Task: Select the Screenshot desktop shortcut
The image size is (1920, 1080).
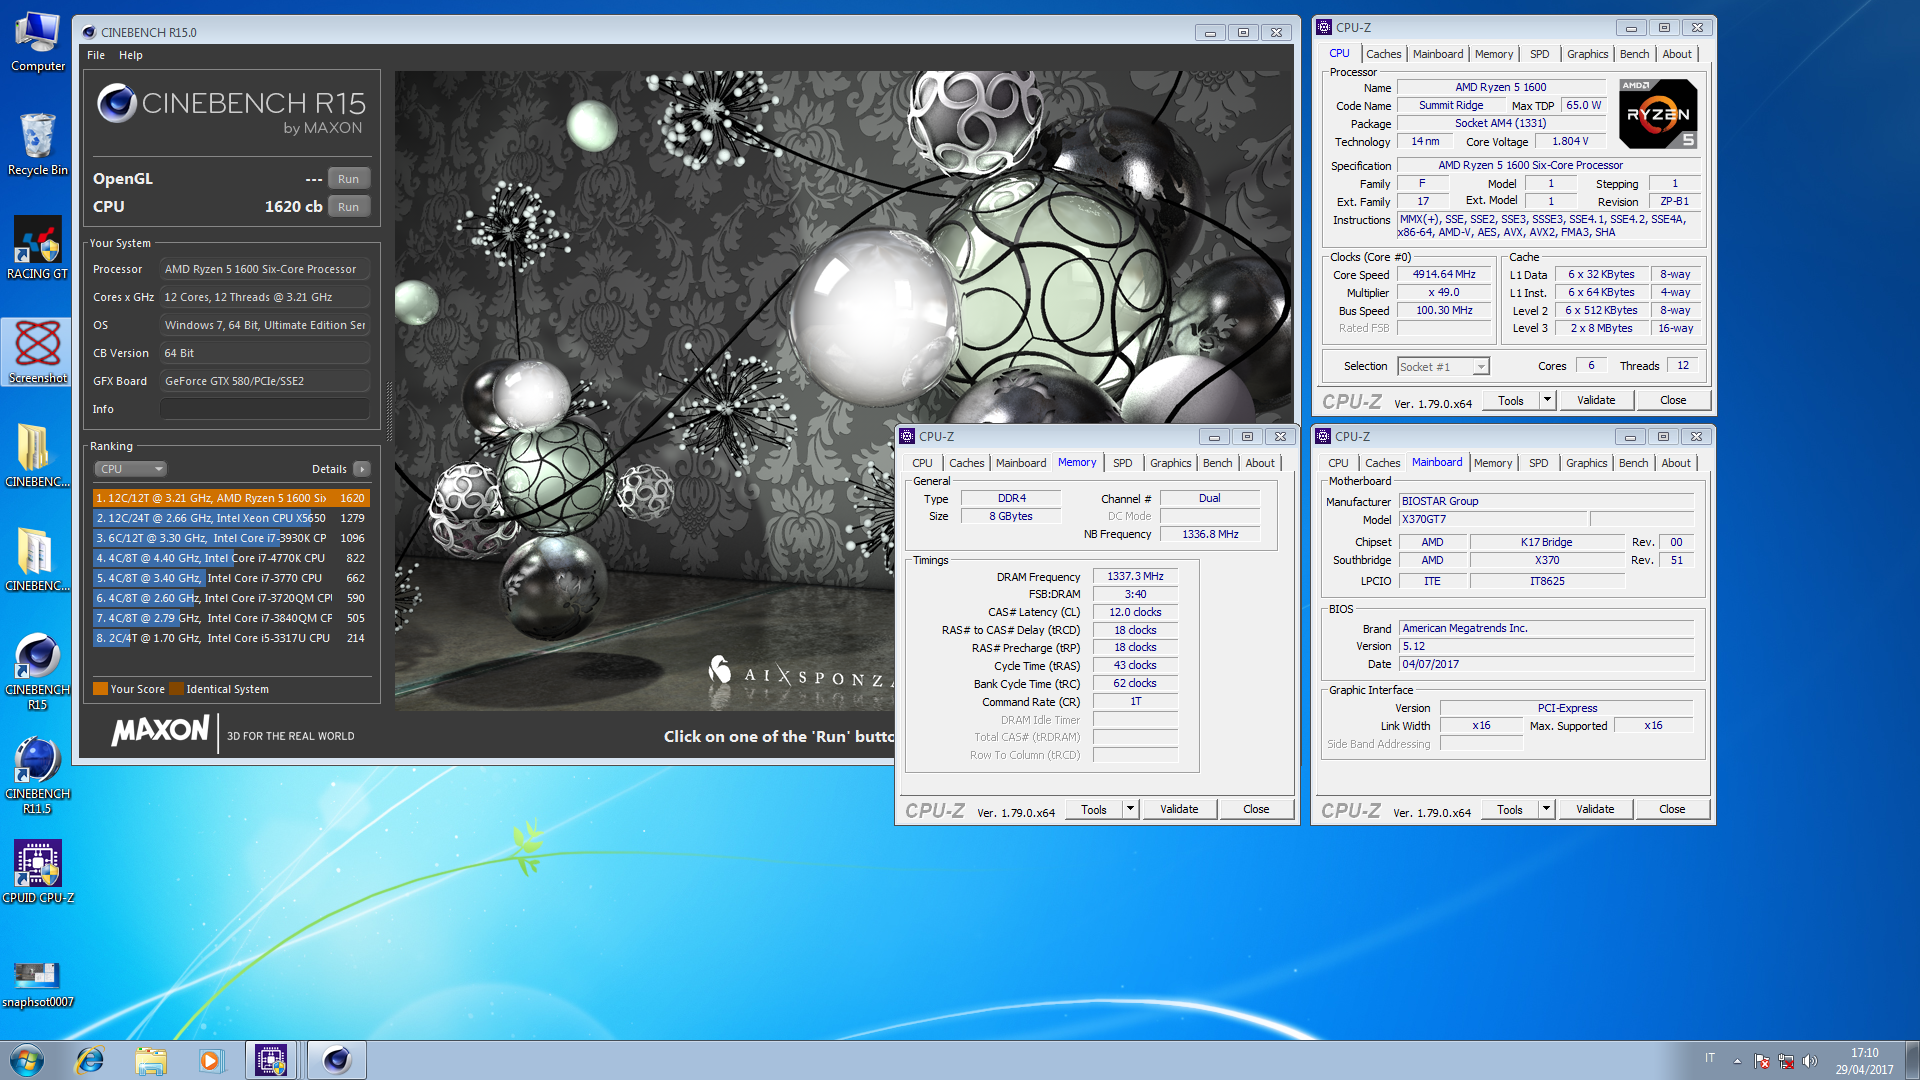Action: point(37,352)
